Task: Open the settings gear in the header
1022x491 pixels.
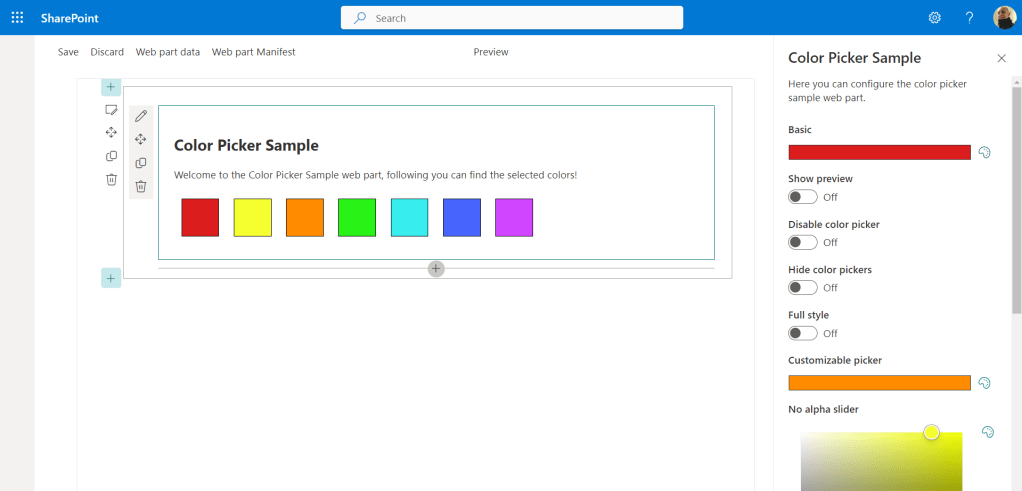Action: tap(934, 18)
